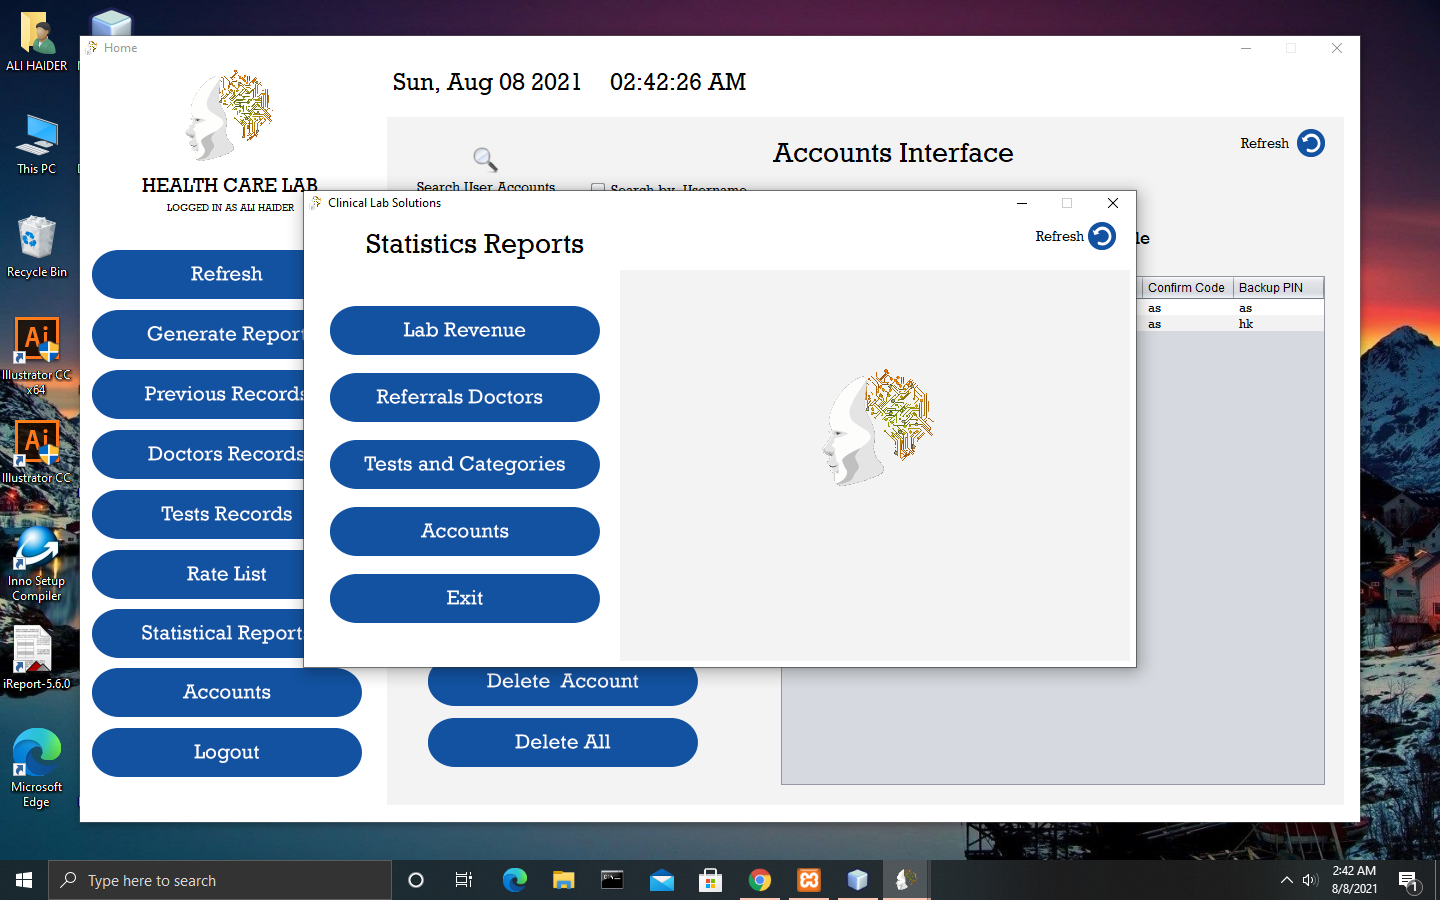The width and height of the screenshot is (1440, 900).
Task: Click Delete All in Accounts Interface
Action: coord(562,742)
